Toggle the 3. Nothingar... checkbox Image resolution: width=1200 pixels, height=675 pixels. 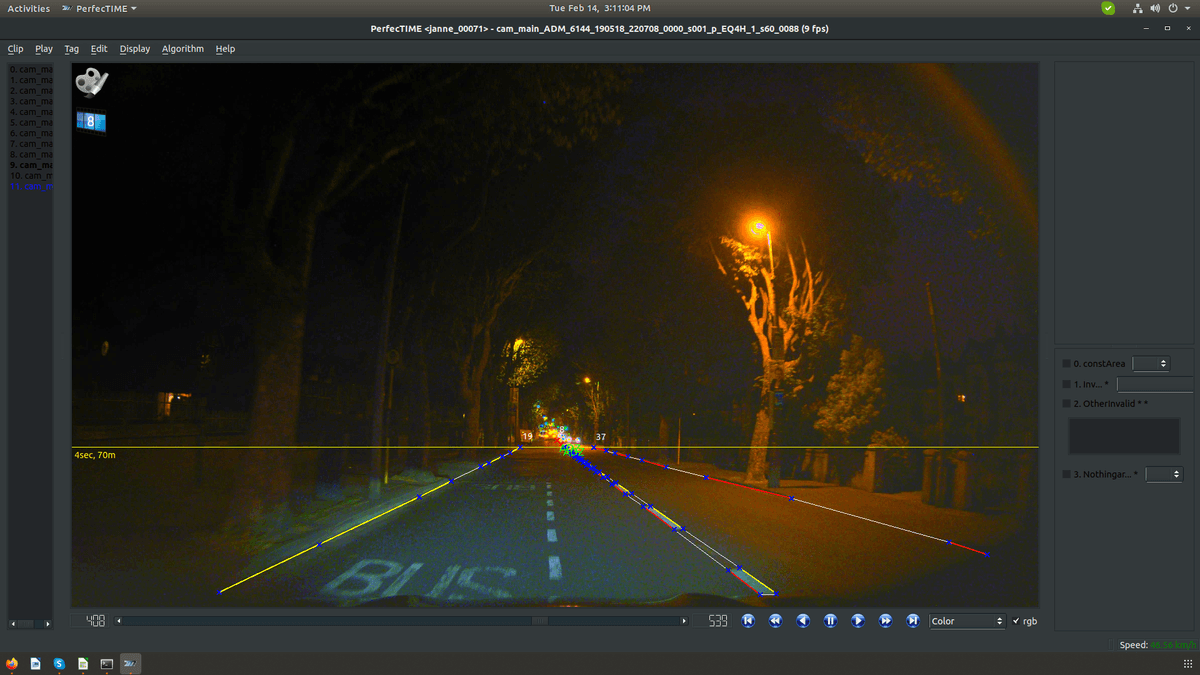1066,474
